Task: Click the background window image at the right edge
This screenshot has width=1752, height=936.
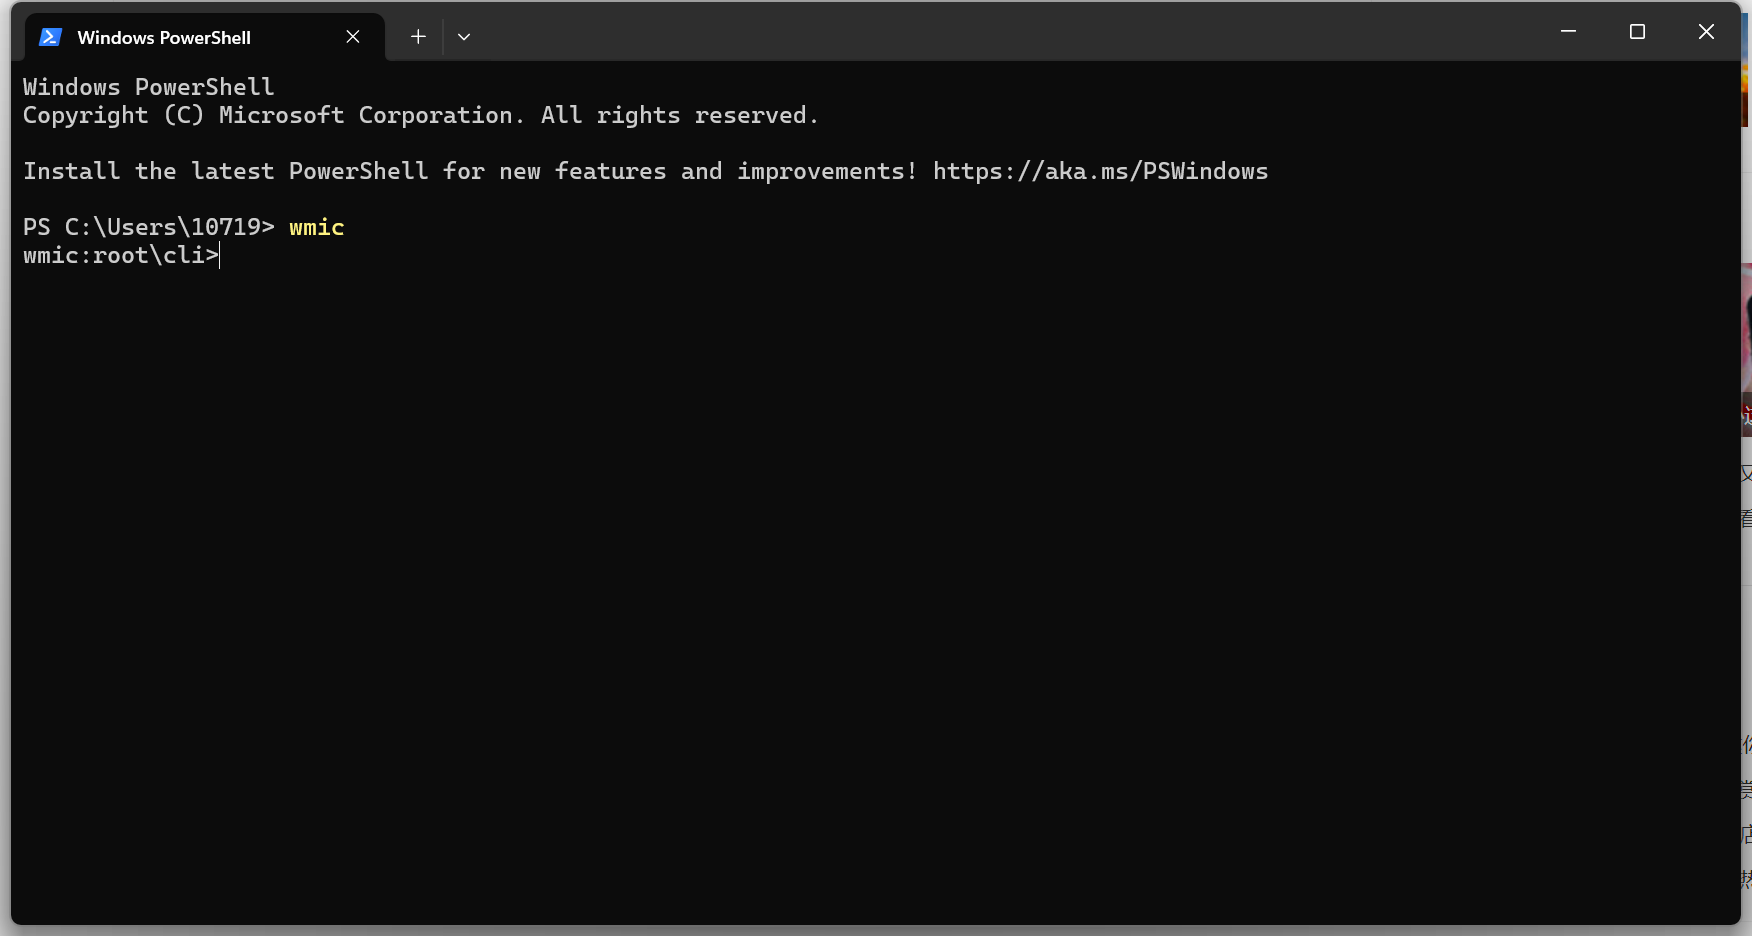Action: pyautogui.click(x=1746, y=350)
